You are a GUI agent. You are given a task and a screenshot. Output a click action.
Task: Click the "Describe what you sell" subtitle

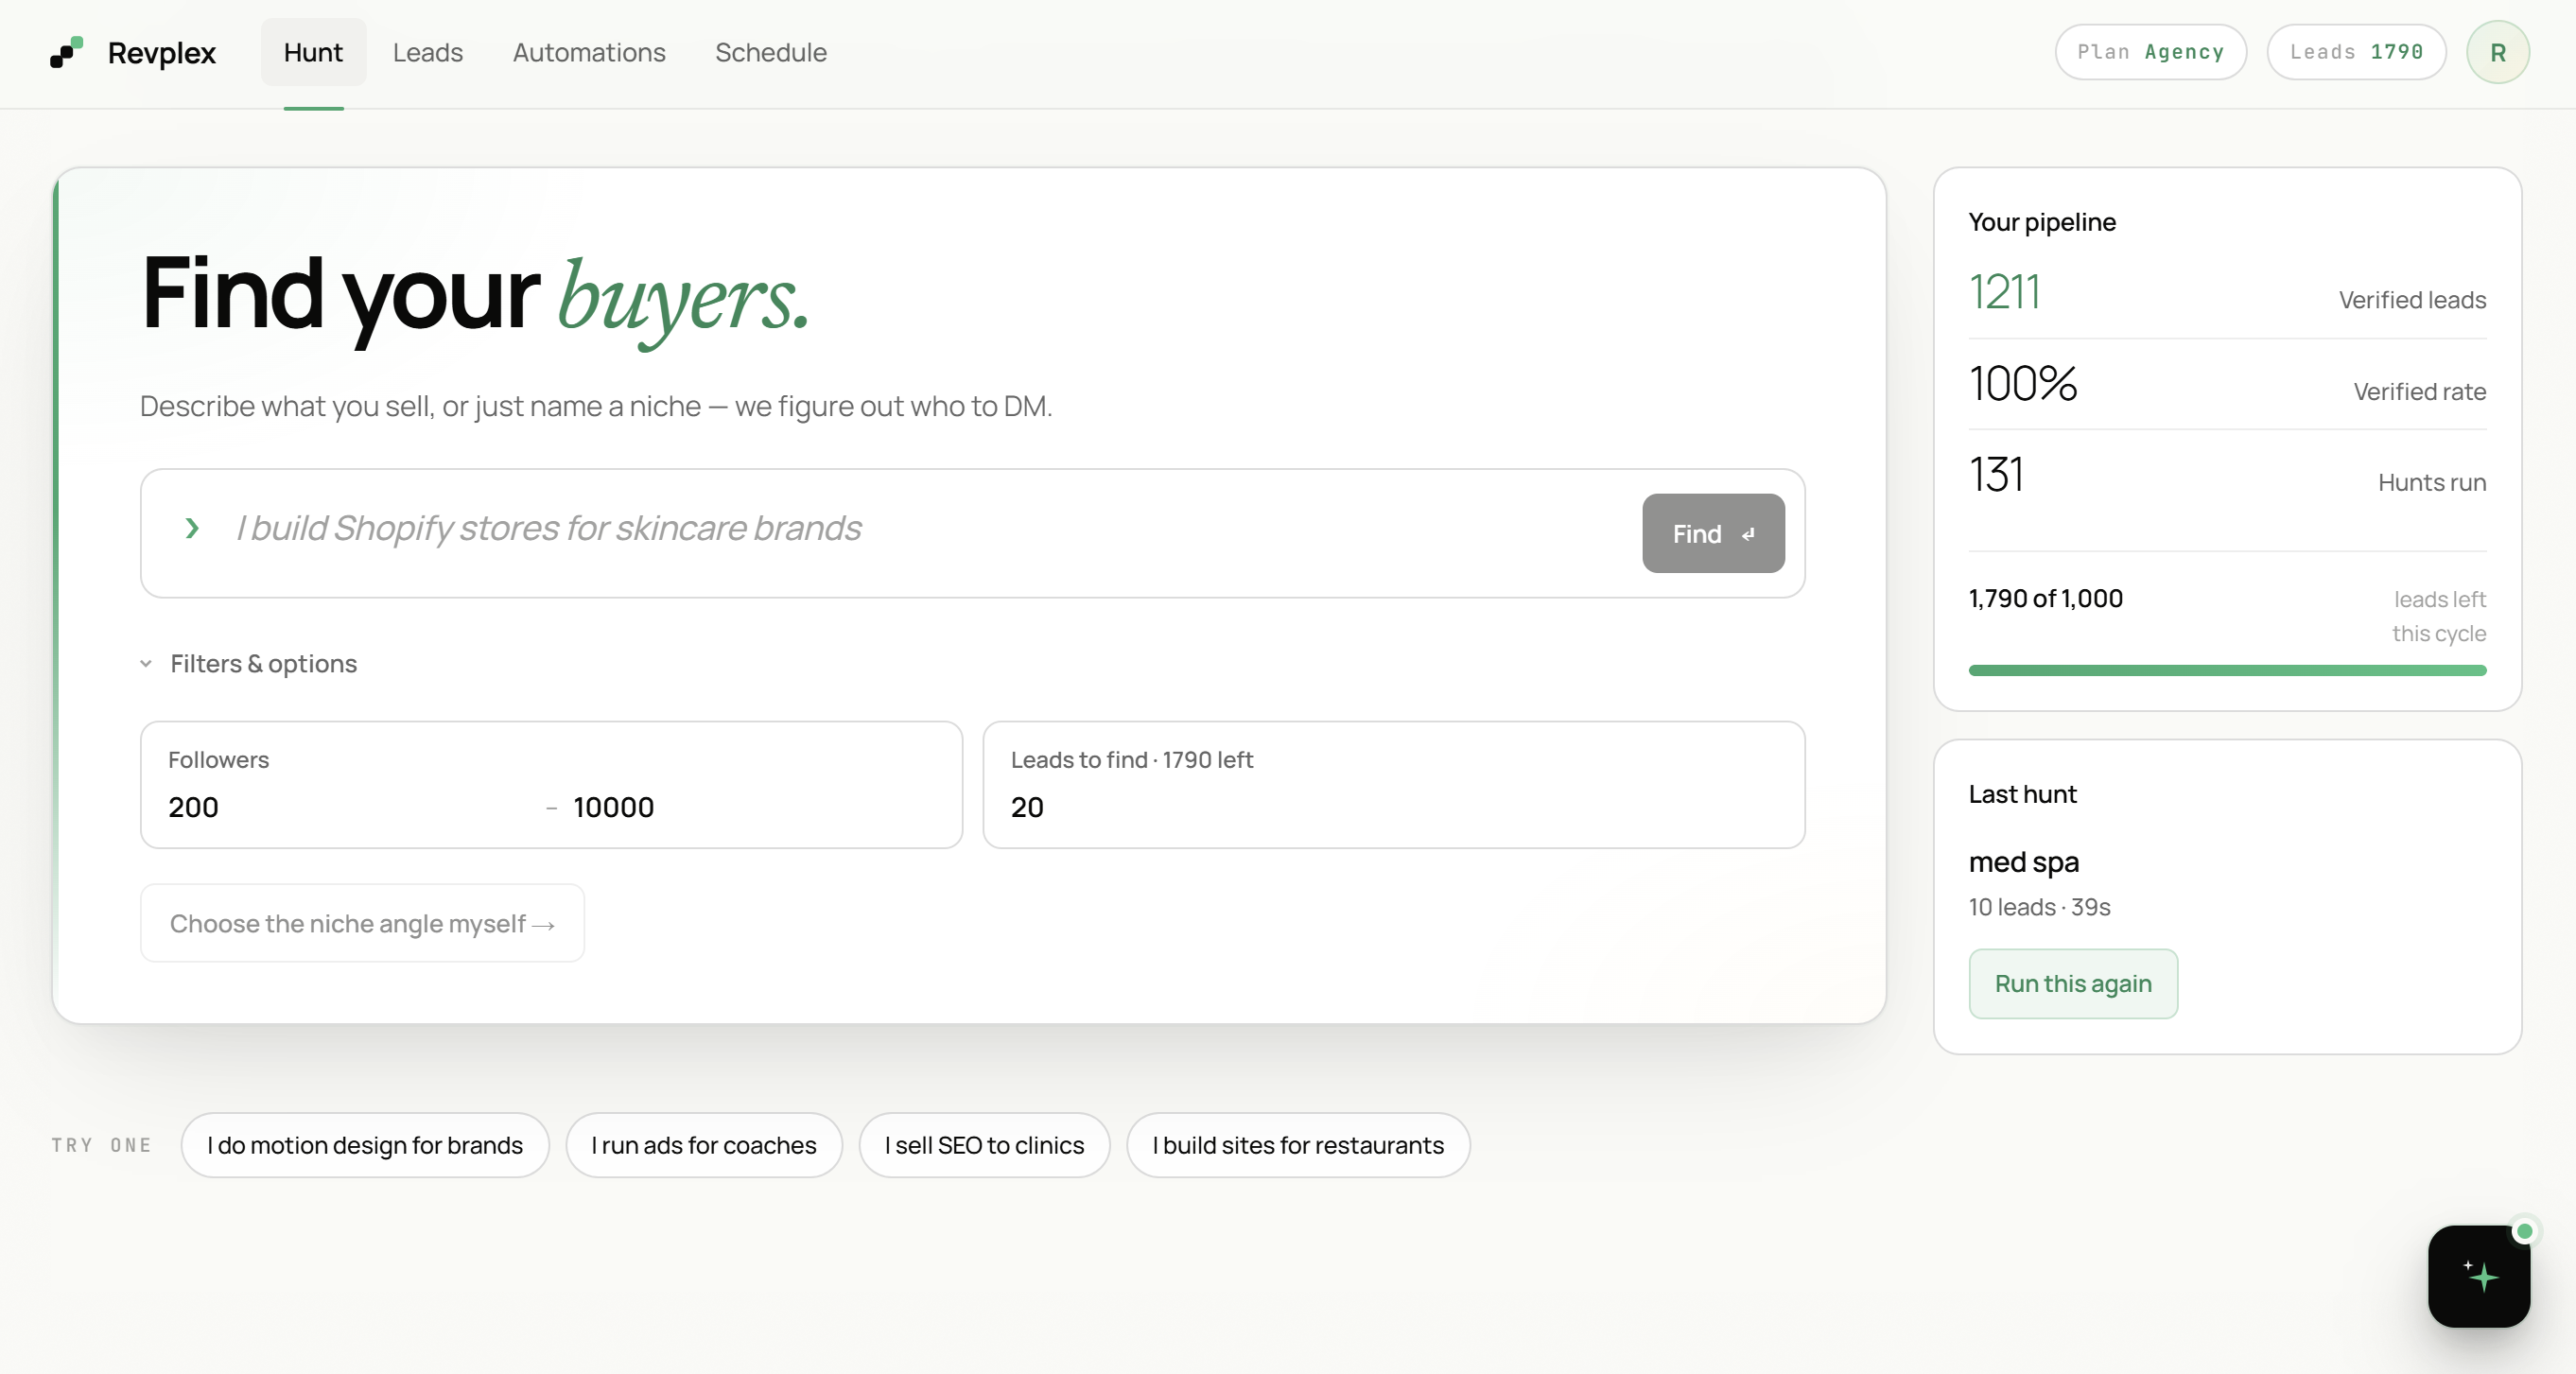[x=596, y=406]
